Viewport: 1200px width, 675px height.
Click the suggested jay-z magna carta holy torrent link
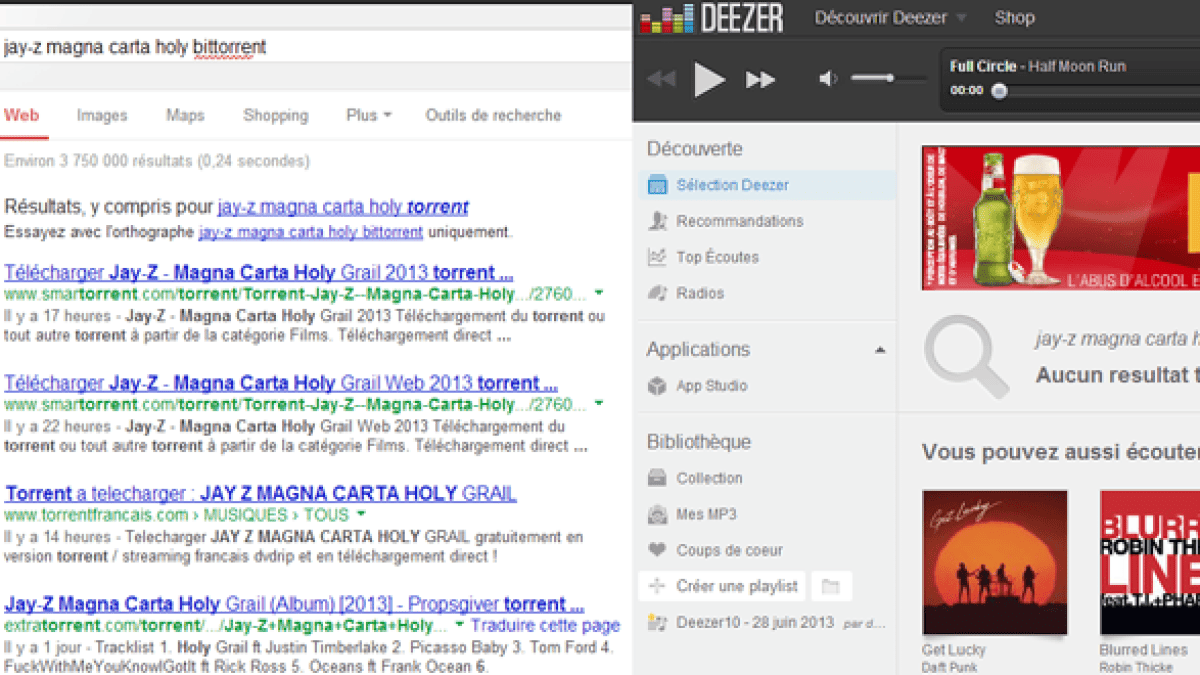(343, 208)
